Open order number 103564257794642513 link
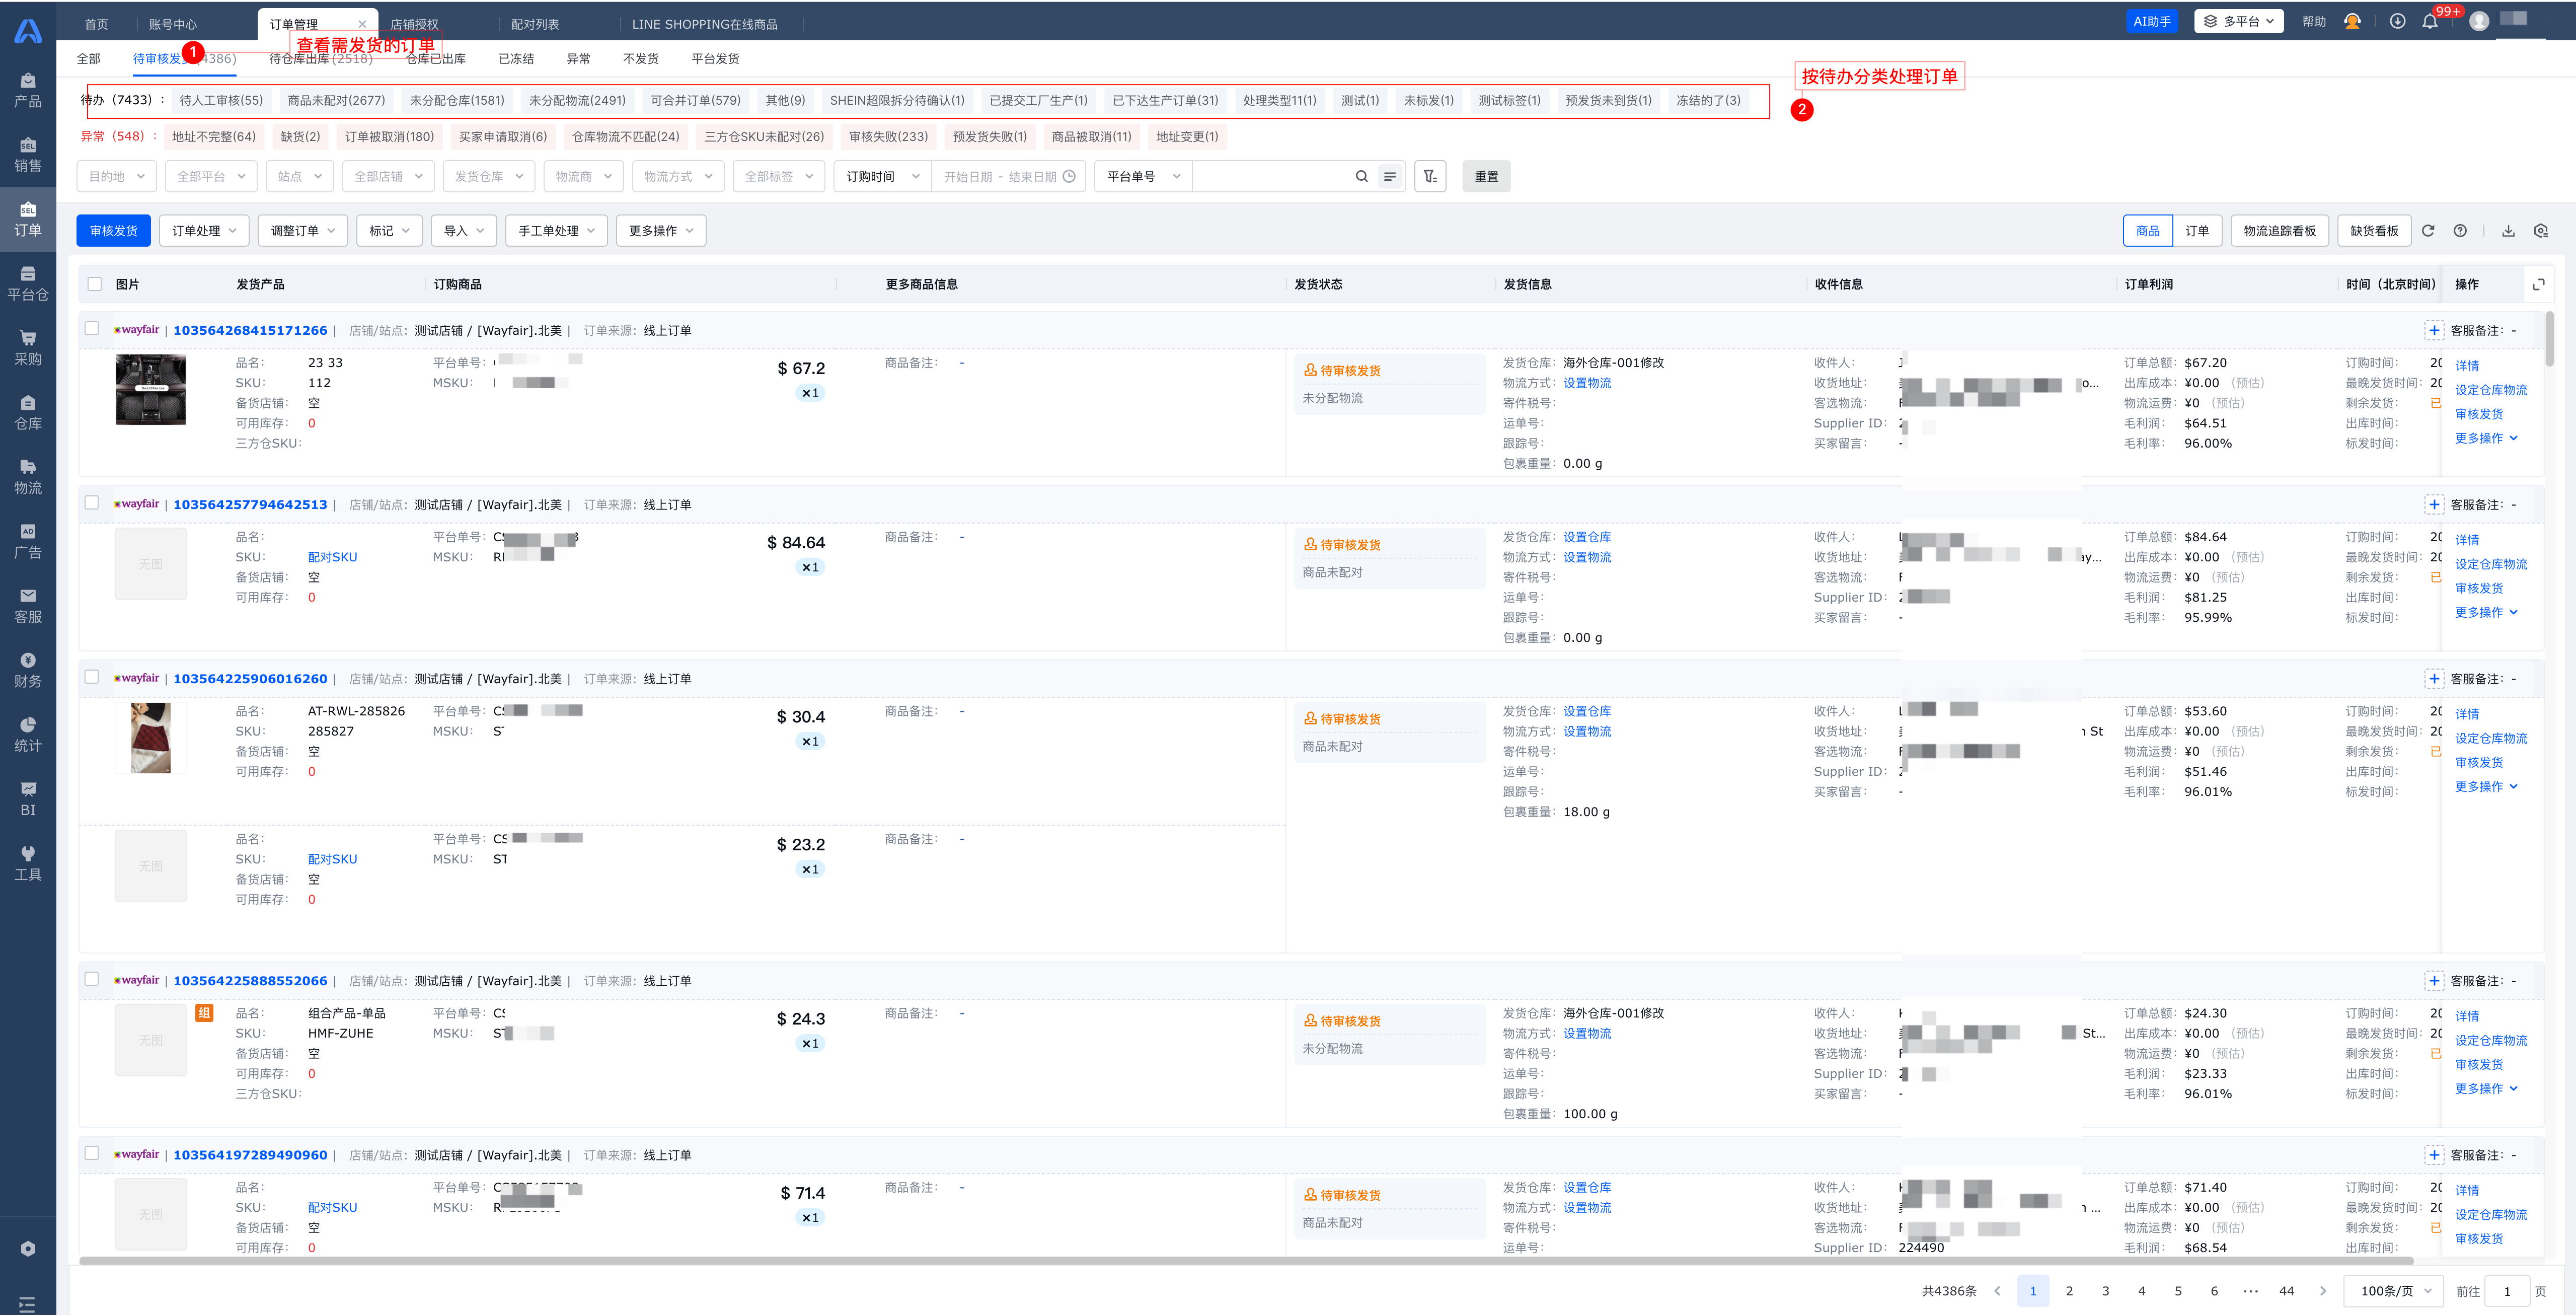Image resolution: width=2576 pixels, height=1315 pixels. 250,504
